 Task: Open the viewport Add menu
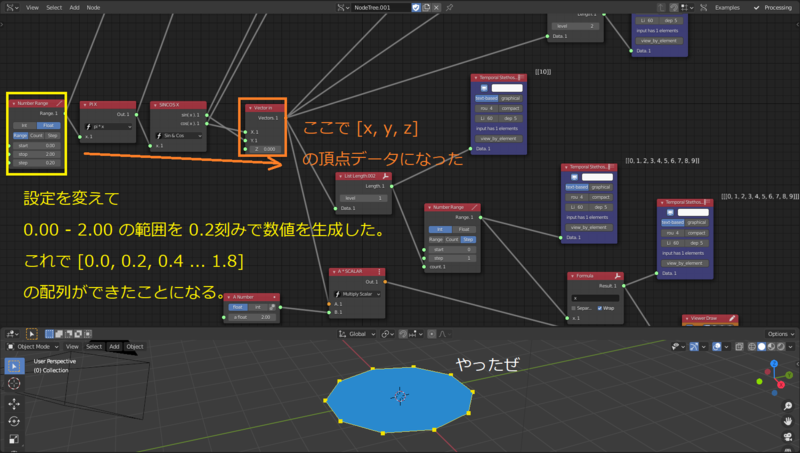pyautogui.click(x=114, y=347)
